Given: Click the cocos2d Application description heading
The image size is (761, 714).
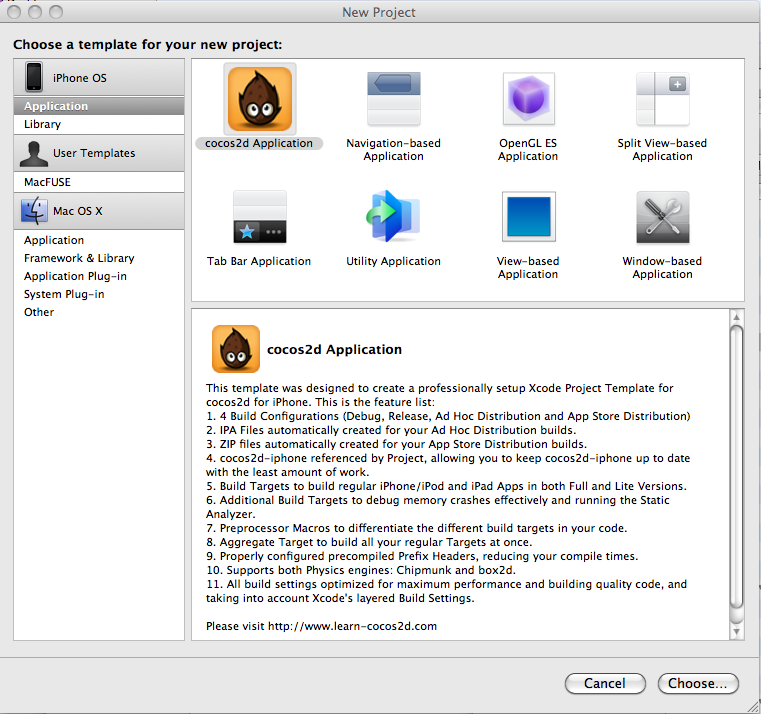Looking at the screenshot, I should tap(334, 349).
